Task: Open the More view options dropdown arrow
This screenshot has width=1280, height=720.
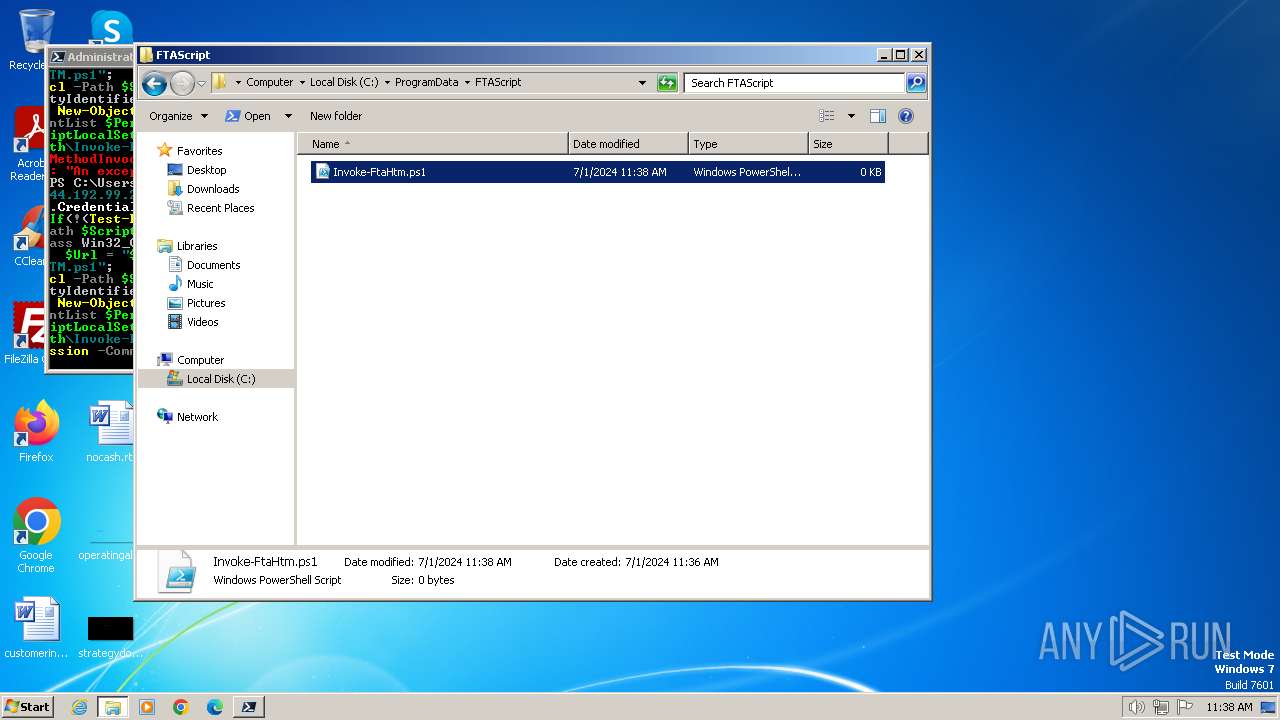Action: tap(851, 116)
